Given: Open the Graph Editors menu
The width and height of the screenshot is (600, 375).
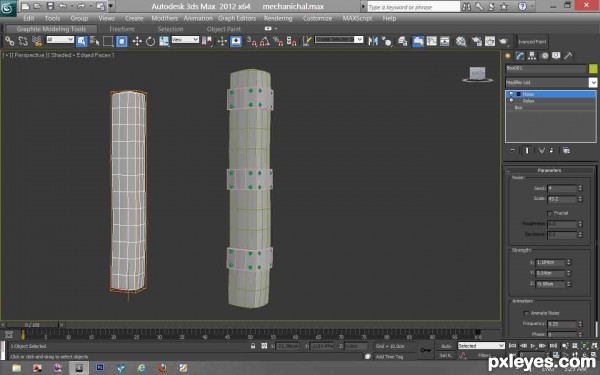Looking at the screenshot, I should [237, 18].
